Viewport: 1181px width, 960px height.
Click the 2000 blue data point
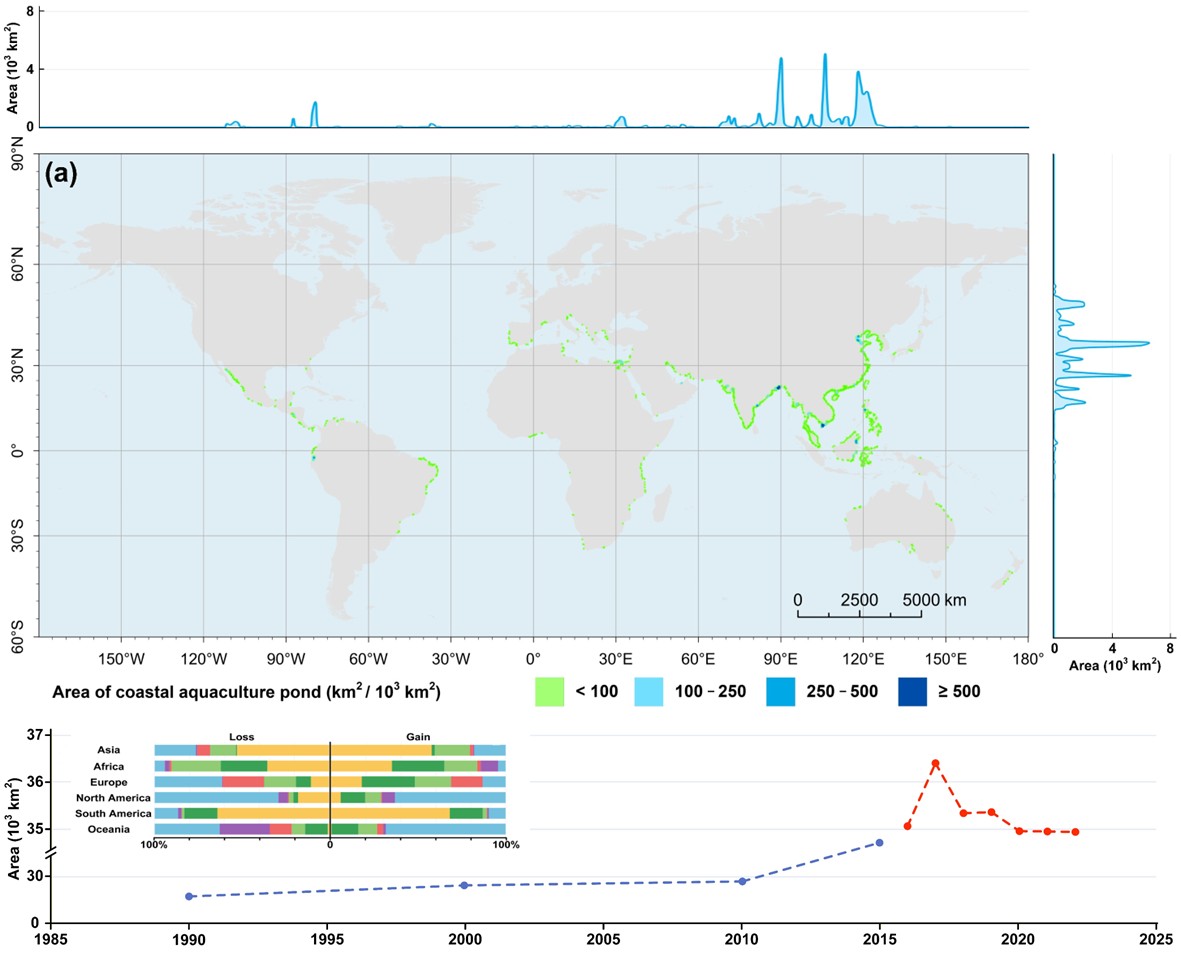pos(465,885)
